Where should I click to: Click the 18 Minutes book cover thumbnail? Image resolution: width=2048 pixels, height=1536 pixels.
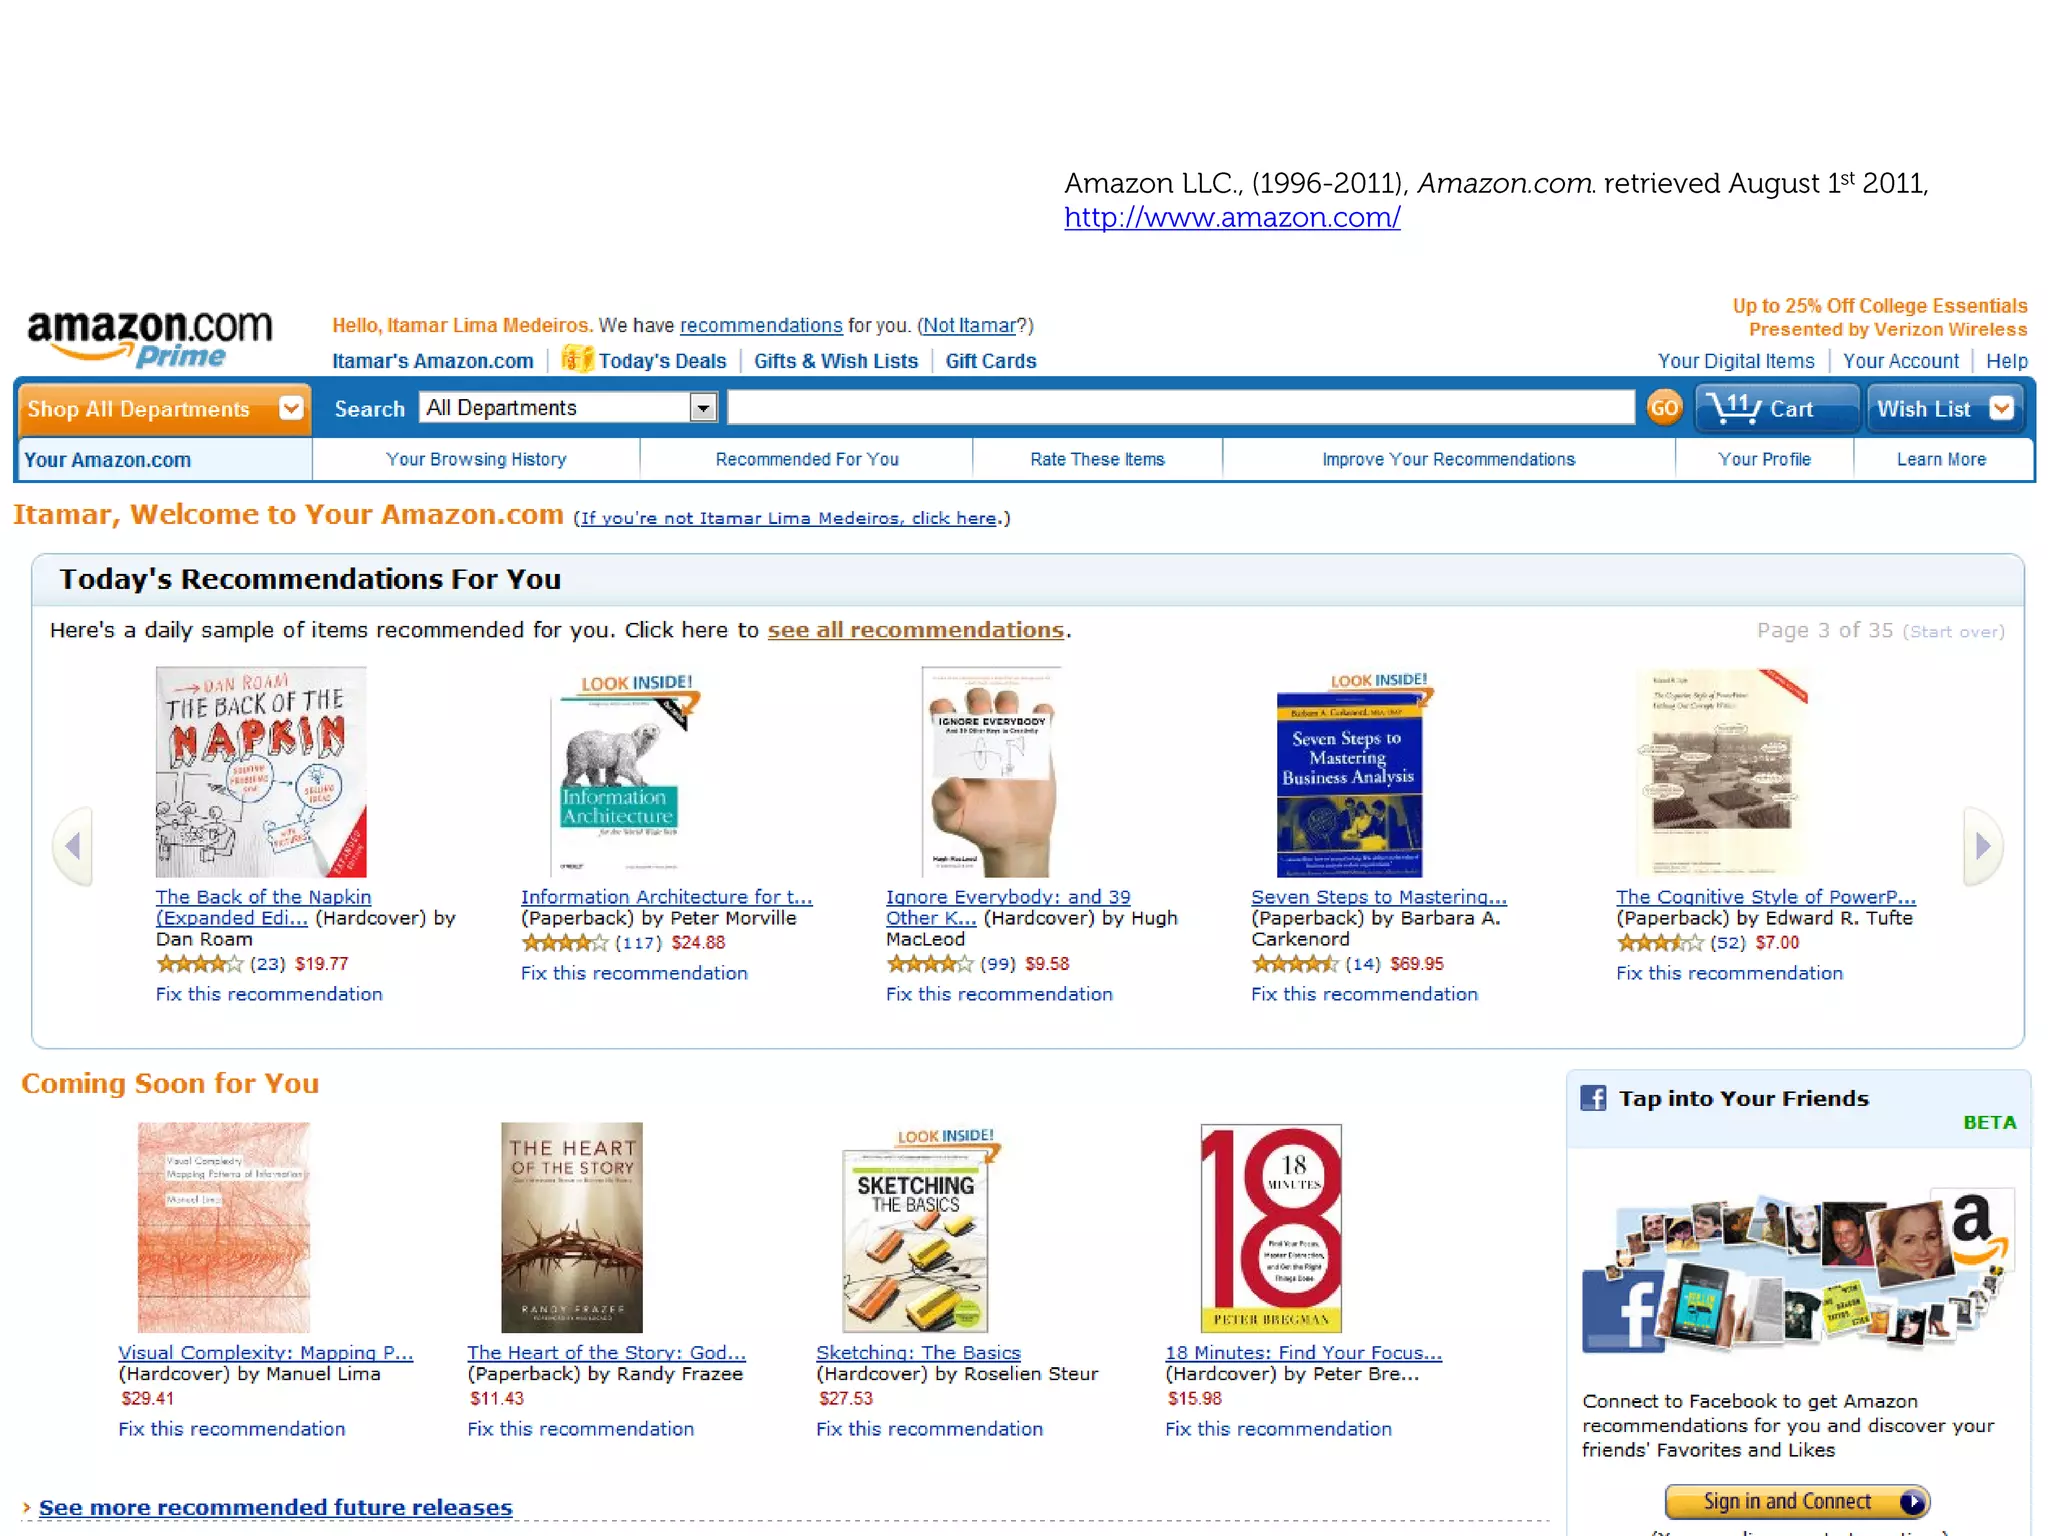[1271, 1228]
